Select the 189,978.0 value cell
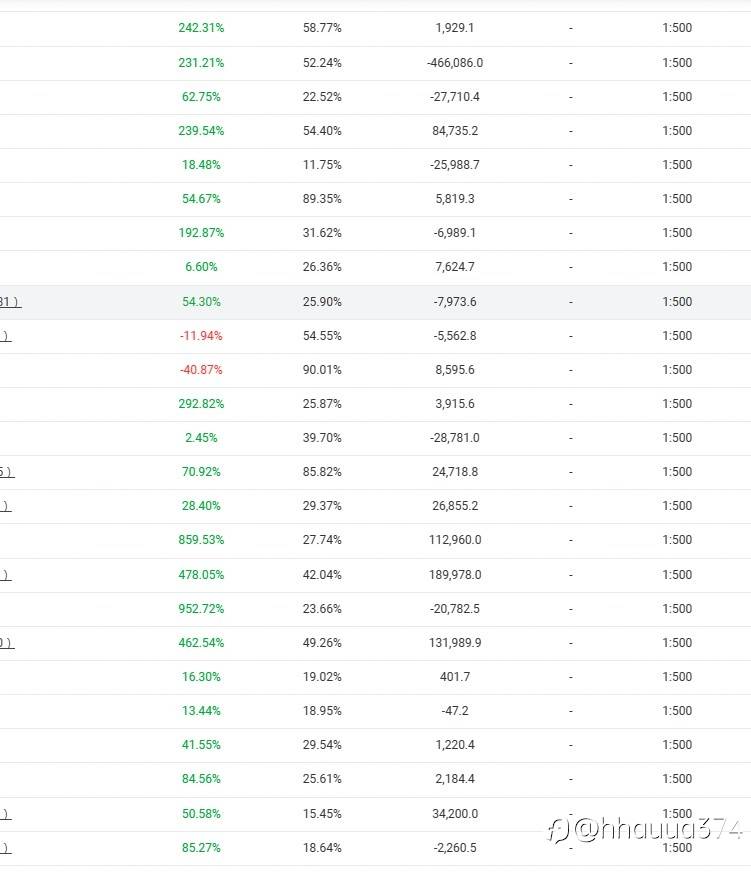 pyautogui.click(x=454, y=575)
